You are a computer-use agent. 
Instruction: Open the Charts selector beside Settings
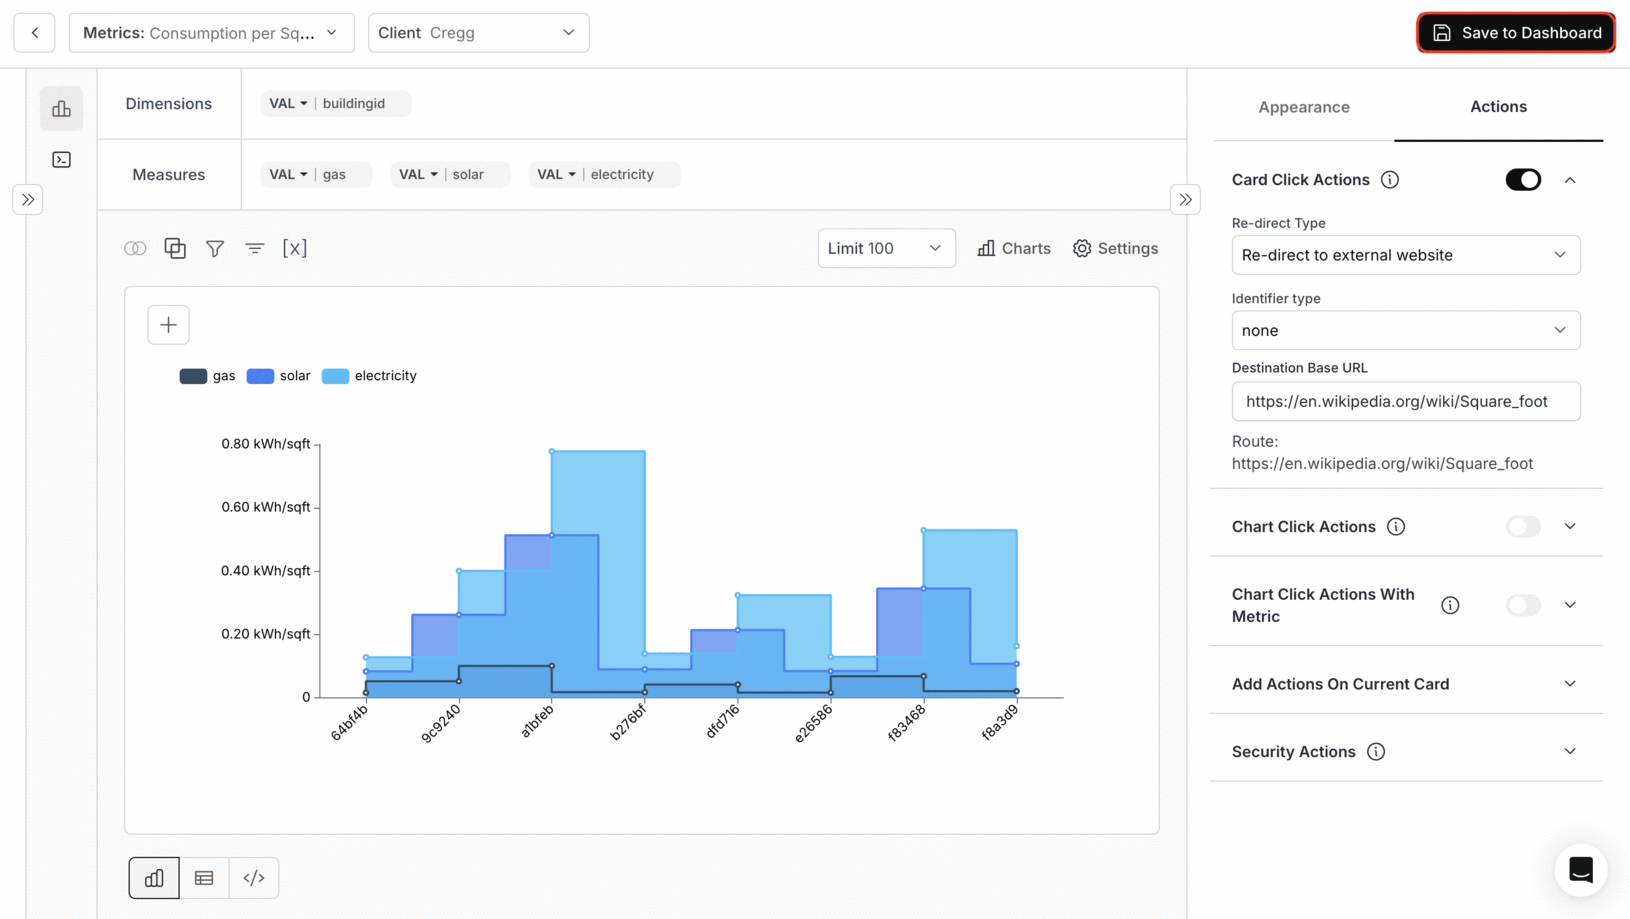(x=1013, y=248)
